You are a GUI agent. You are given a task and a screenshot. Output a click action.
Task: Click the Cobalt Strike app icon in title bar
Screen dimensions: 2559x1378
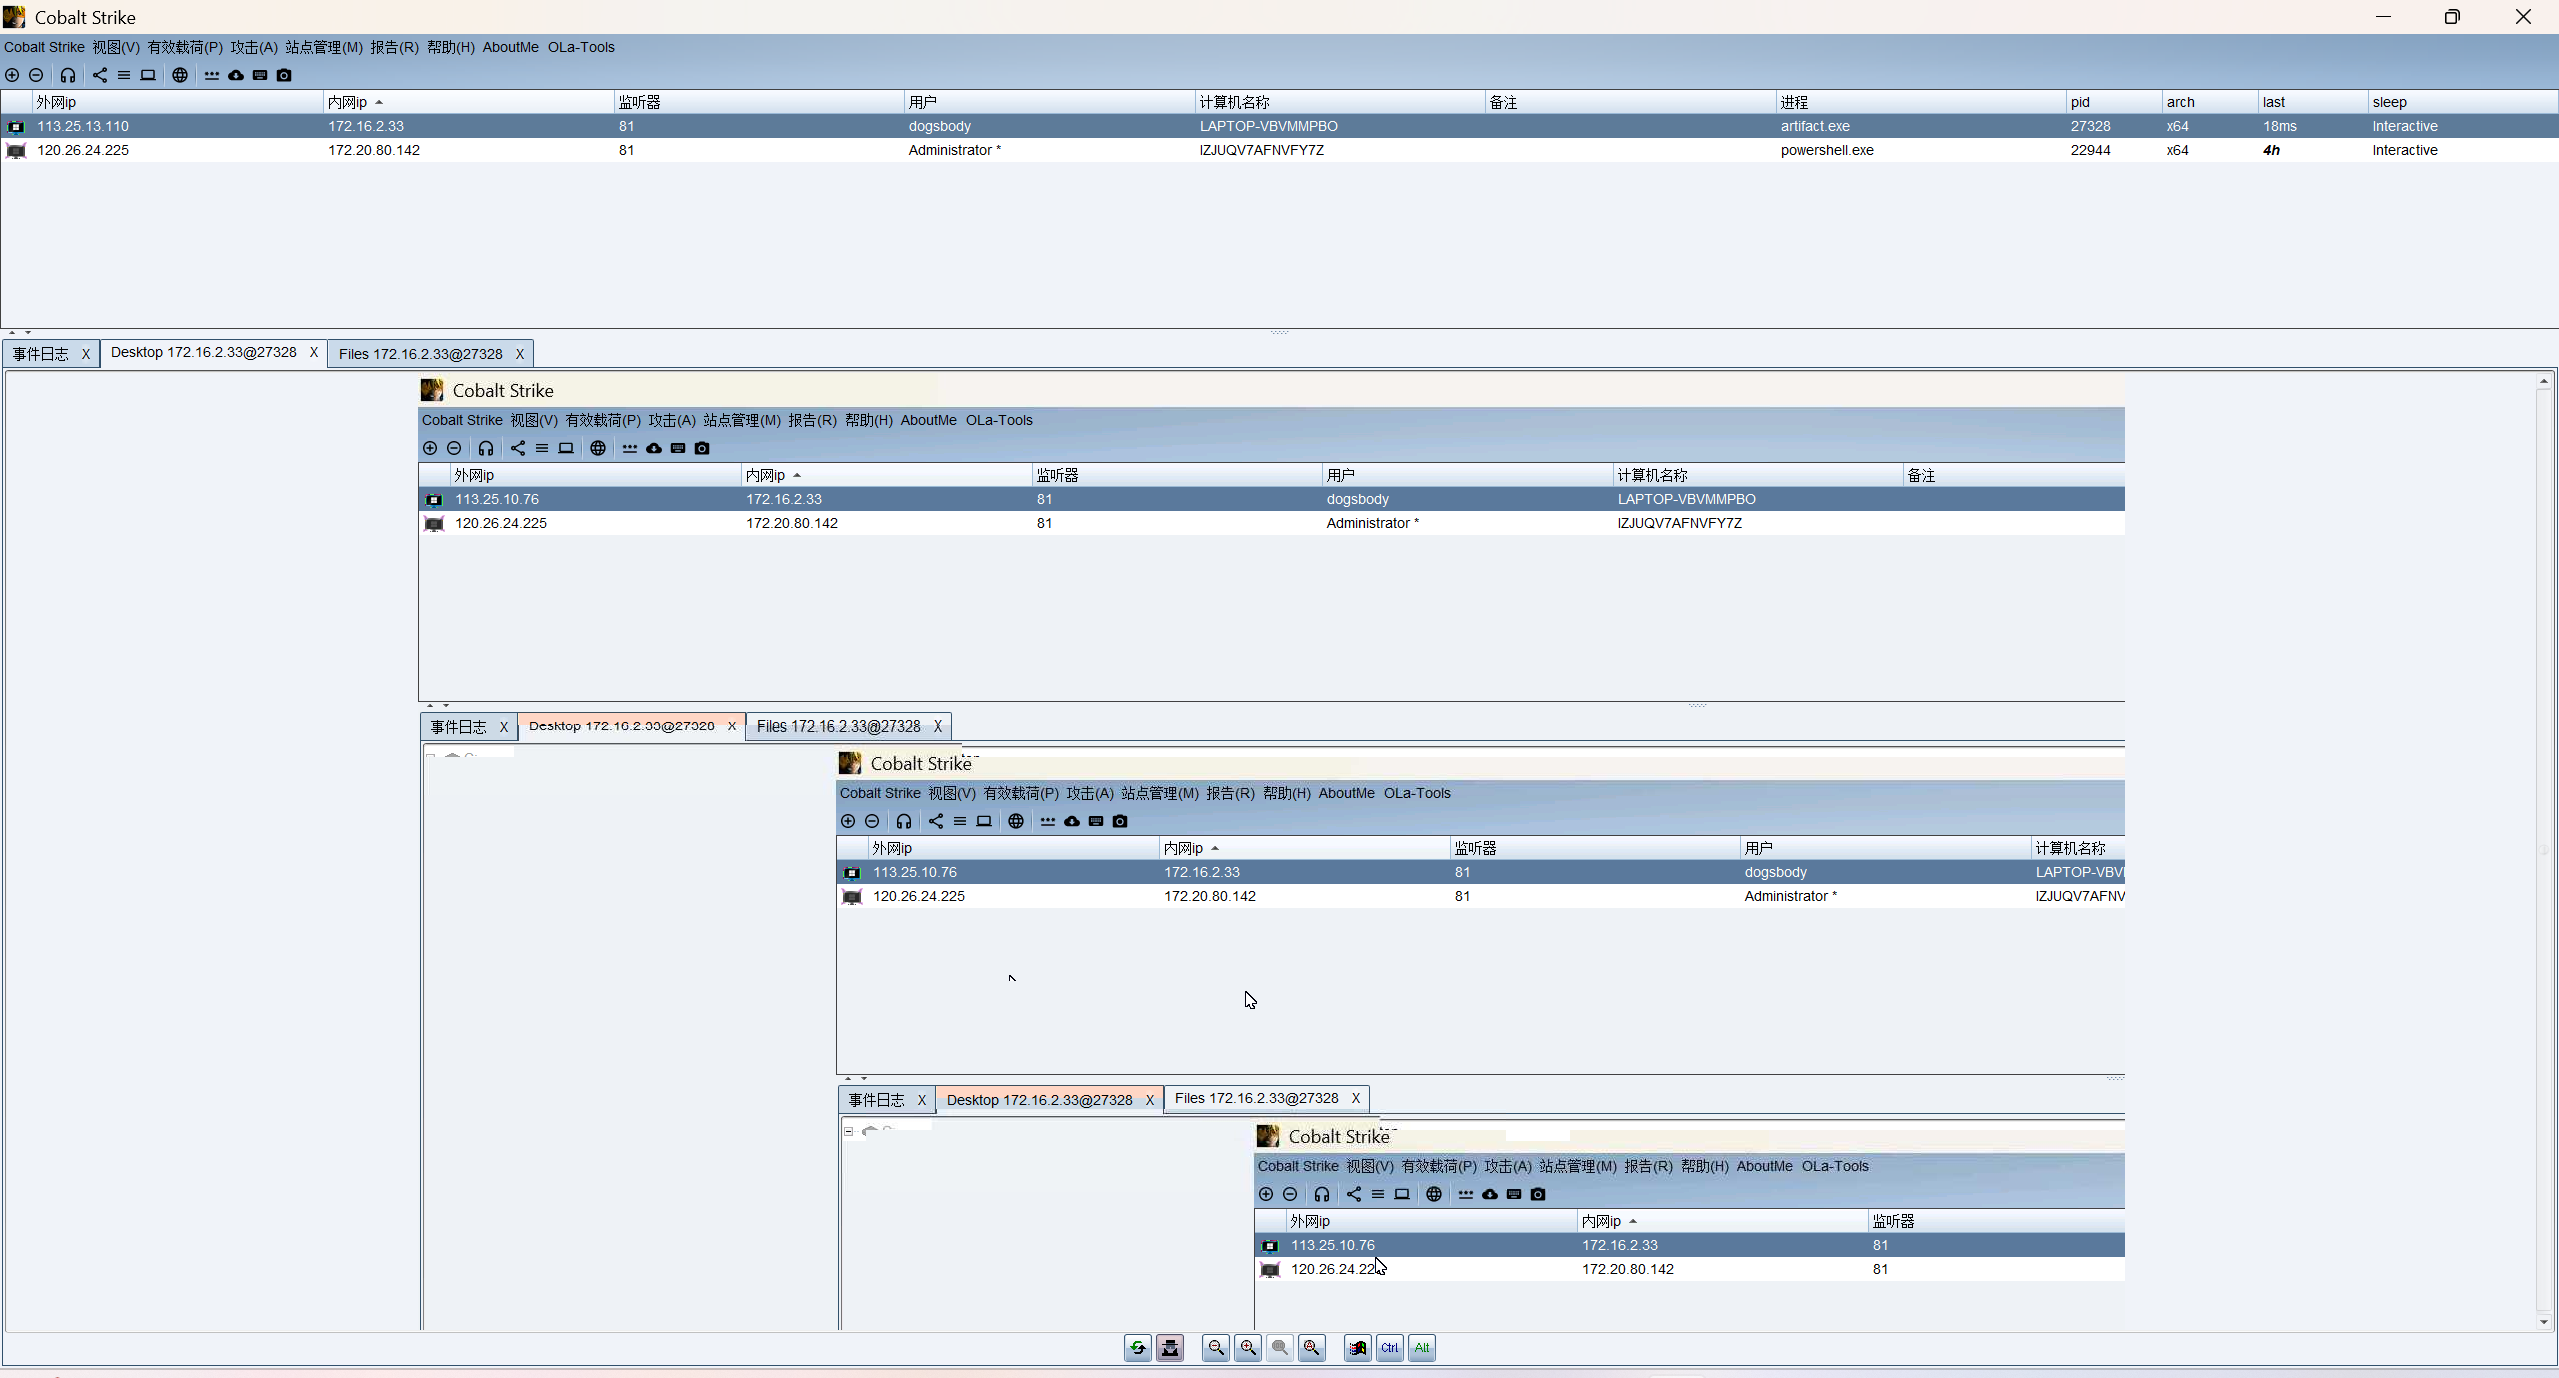point(14,17)
